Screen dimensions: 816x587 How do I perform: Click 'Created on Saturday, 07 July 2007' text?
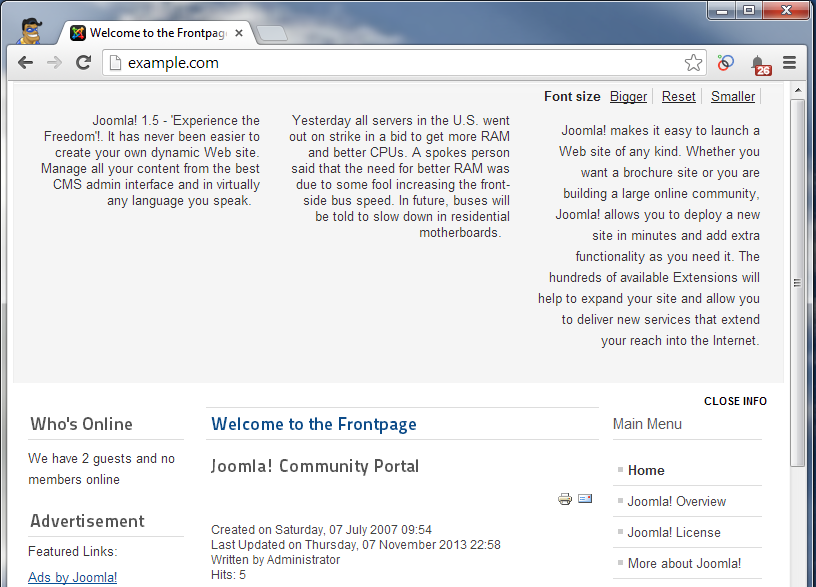(304, 530)
